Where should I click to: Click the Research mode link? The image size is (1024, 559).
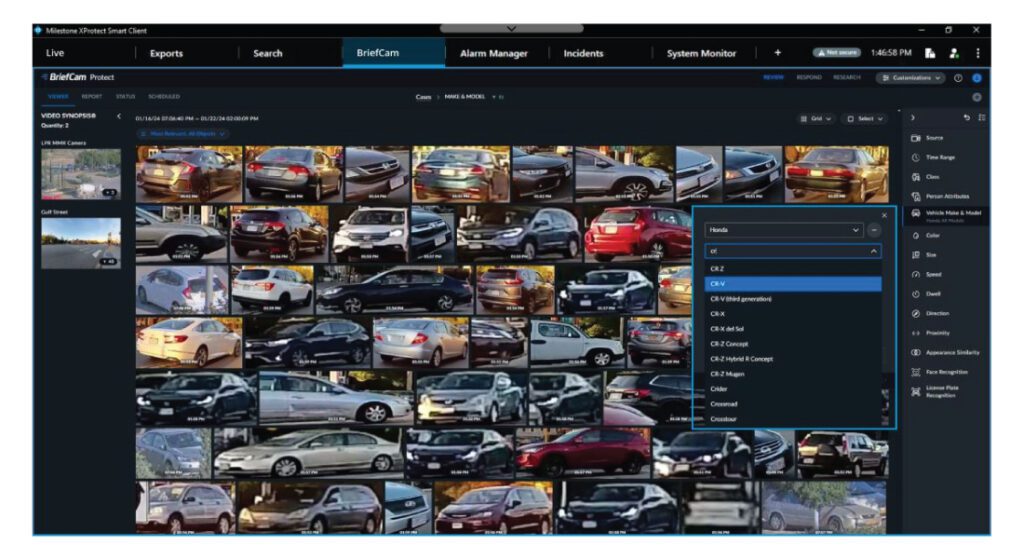tap(847, 78)
